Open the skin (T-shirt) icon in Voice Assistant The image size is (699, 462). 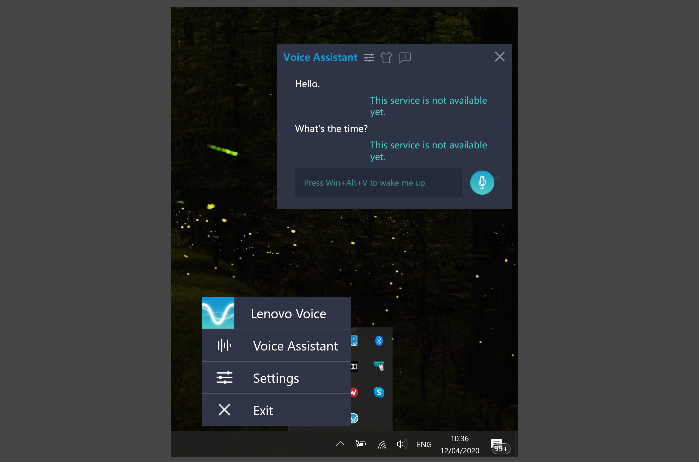(386, 58)
